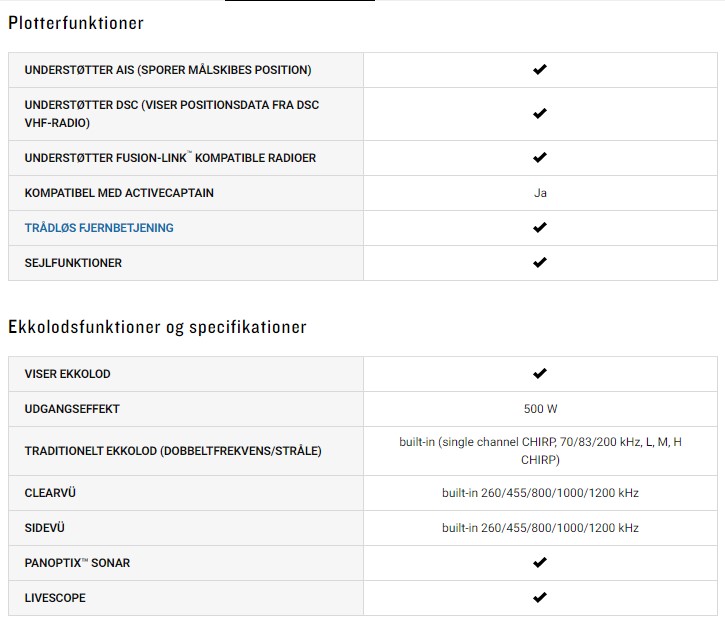
Task: Click the Plotterfunktioner section heading
Action: (76, 22)
